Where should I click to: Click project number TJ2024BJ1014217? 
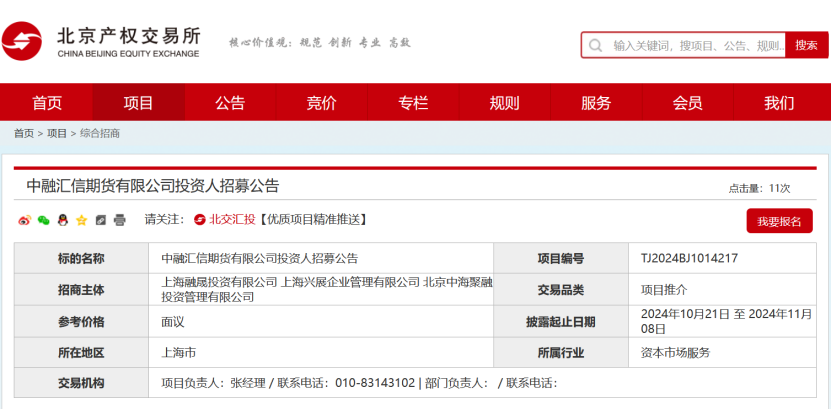pos(689,259)
